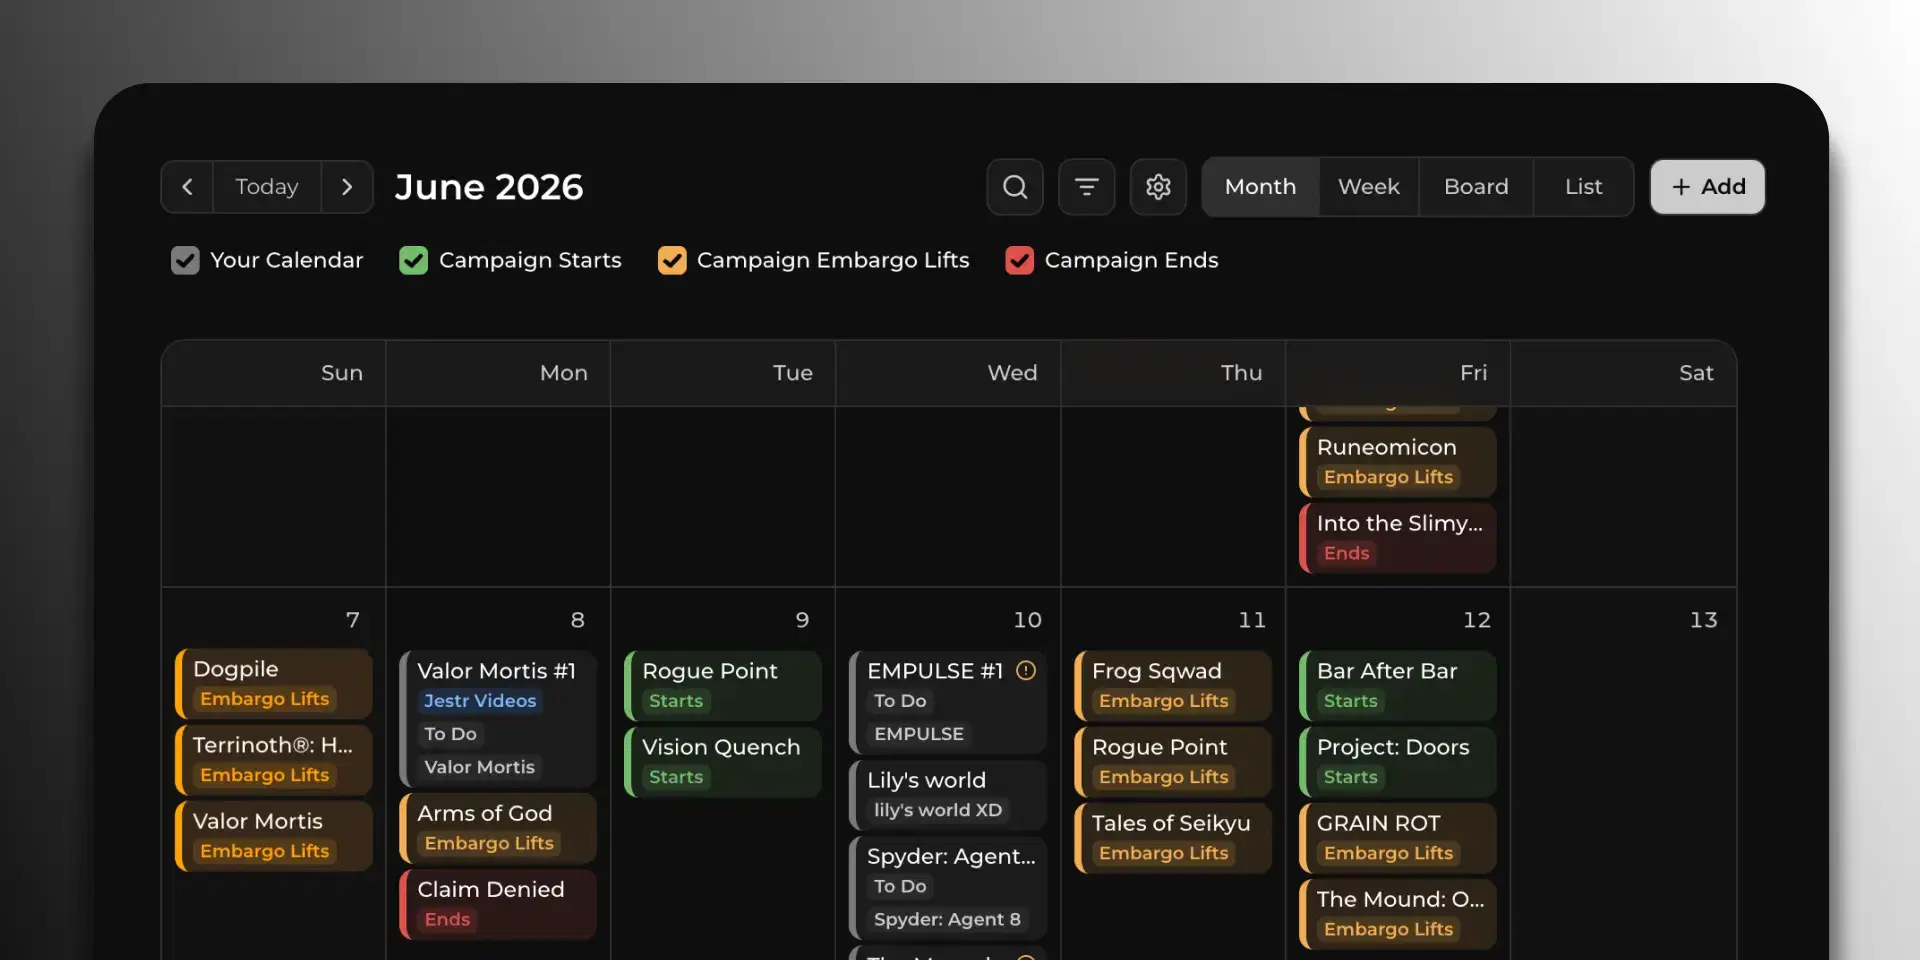Open Arms of God embargo event
Screen dimensions: 1920x960
498,828
